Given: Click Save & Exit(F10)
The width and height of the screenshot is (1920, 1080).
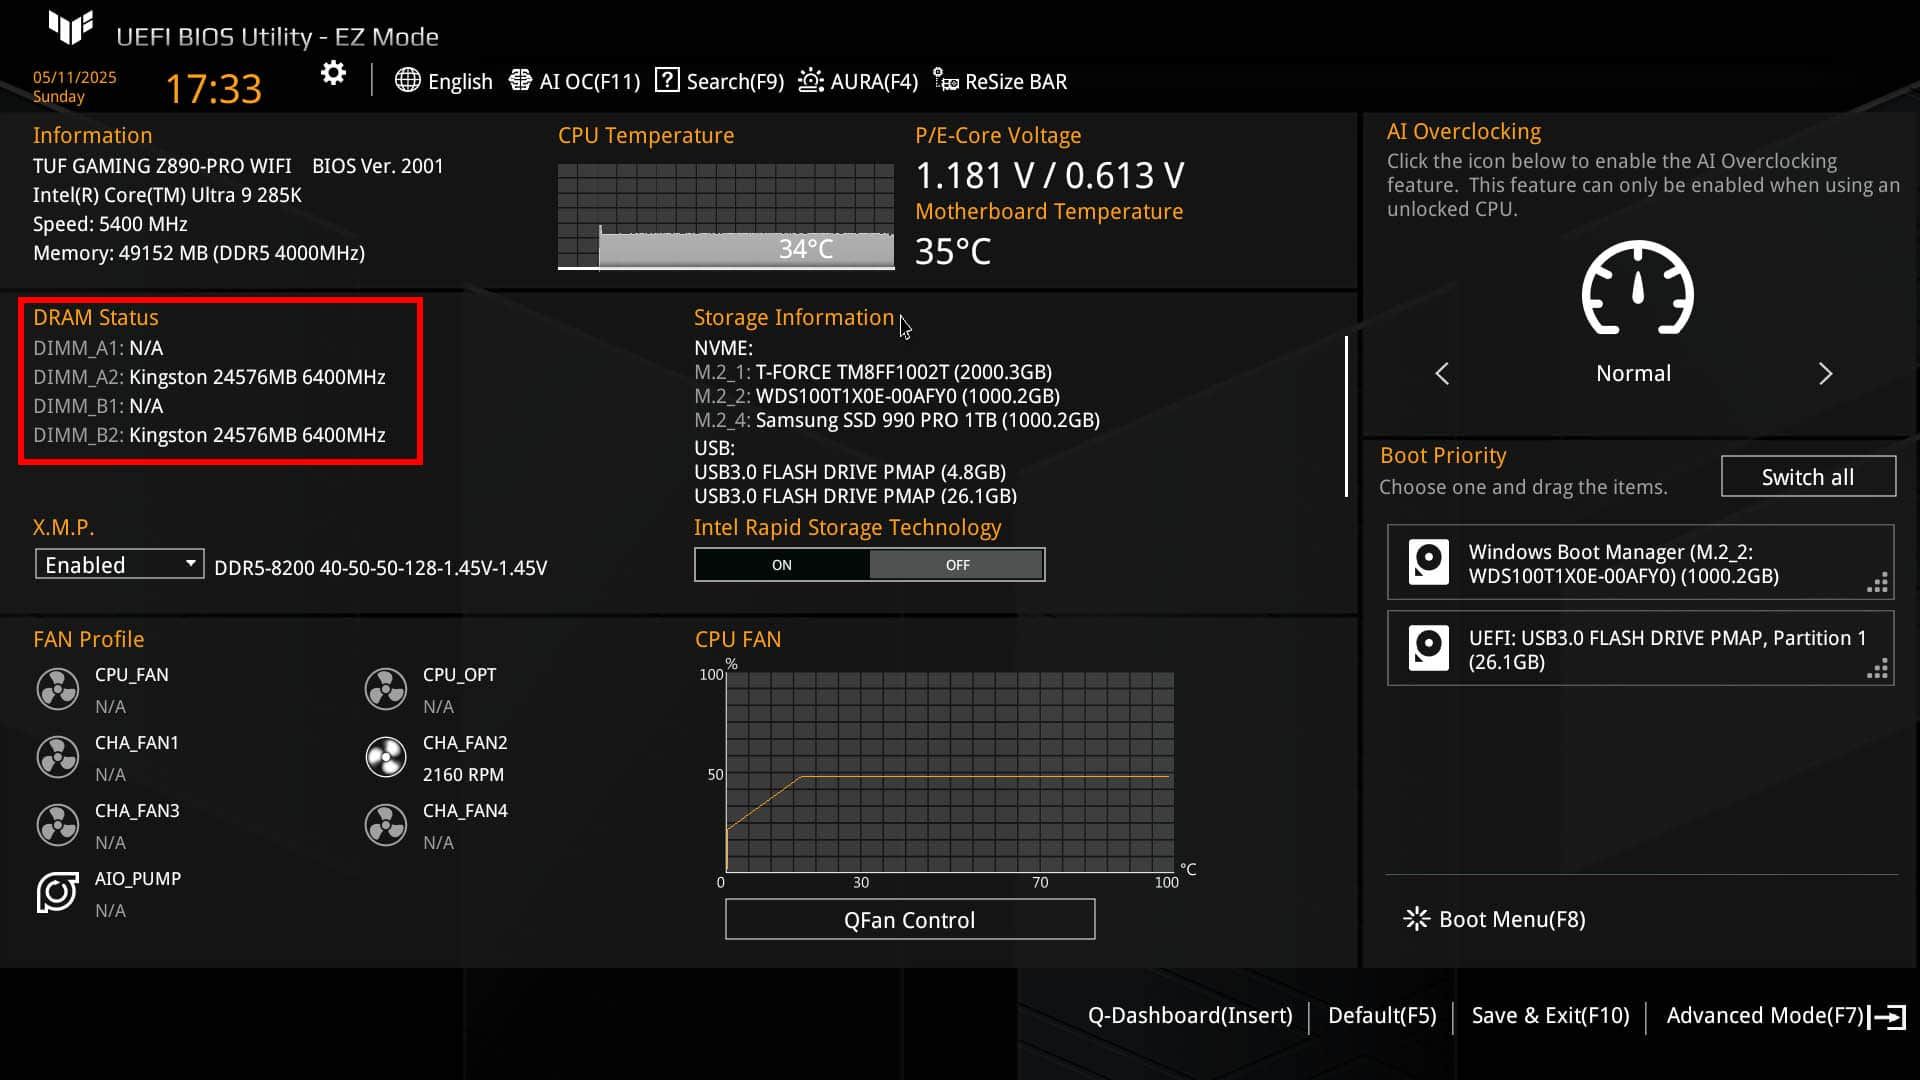Looking at the screenshot, I should click(x=1550, y=1016).
